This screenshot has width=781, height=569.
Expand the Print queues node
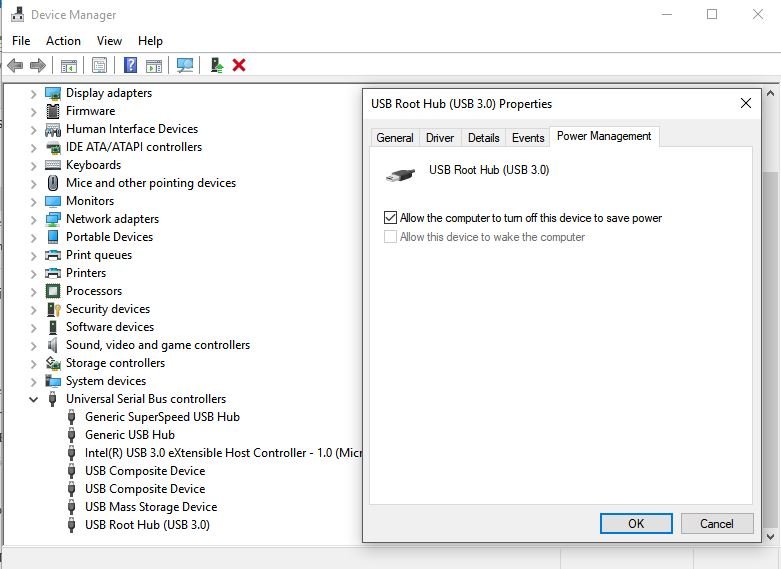click(x=33, y=256)
